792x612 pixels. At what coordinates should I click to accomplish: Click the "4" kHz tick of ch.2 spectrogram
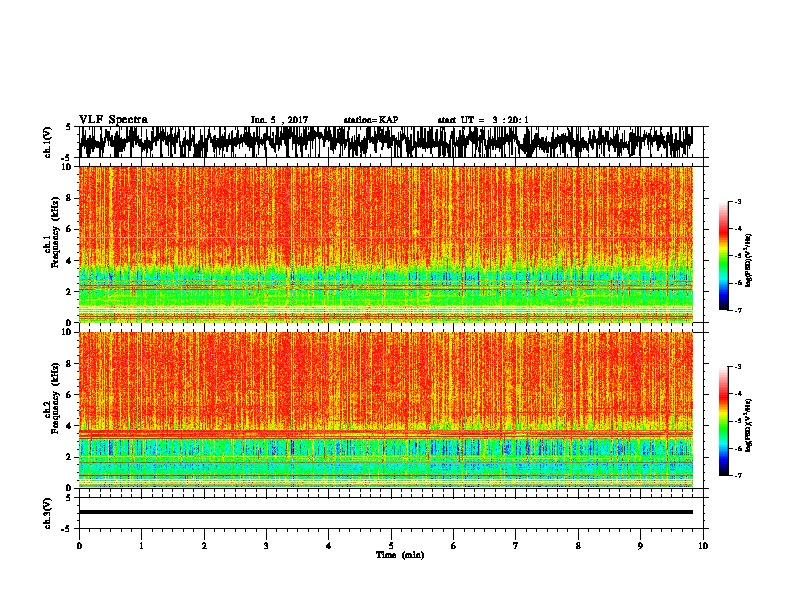pos(69,426)
